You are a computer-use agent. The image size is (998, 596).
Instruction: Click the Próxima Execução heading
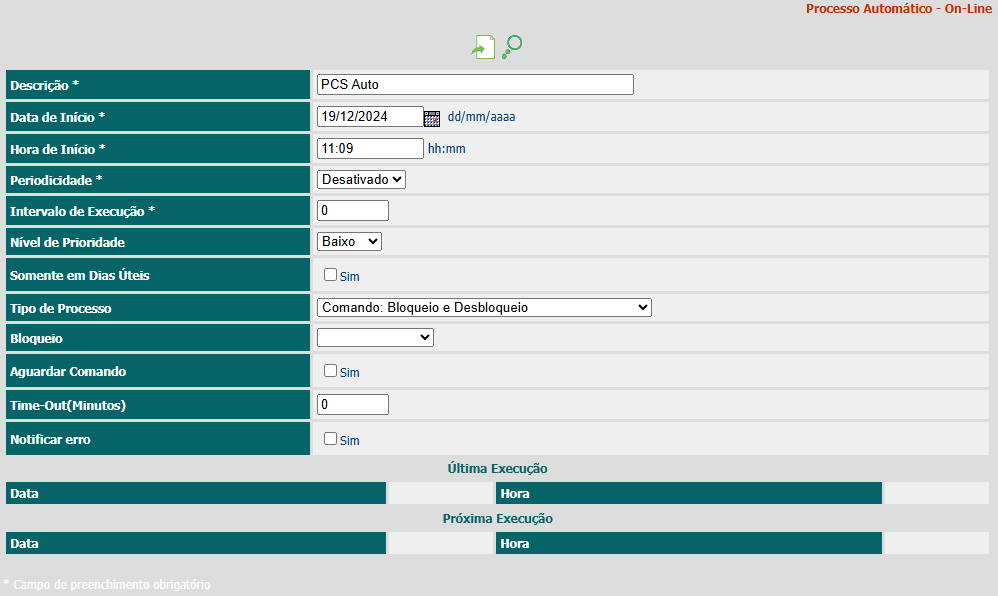[x=497, y=518]
